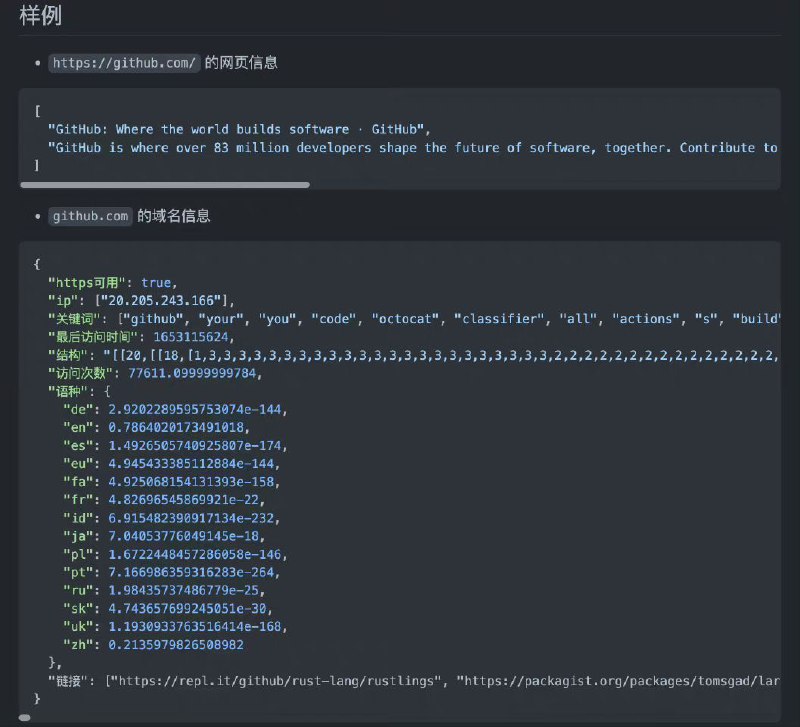Click the '的网页信息' text
Screen dimensions: 800x727
(241, 63)
